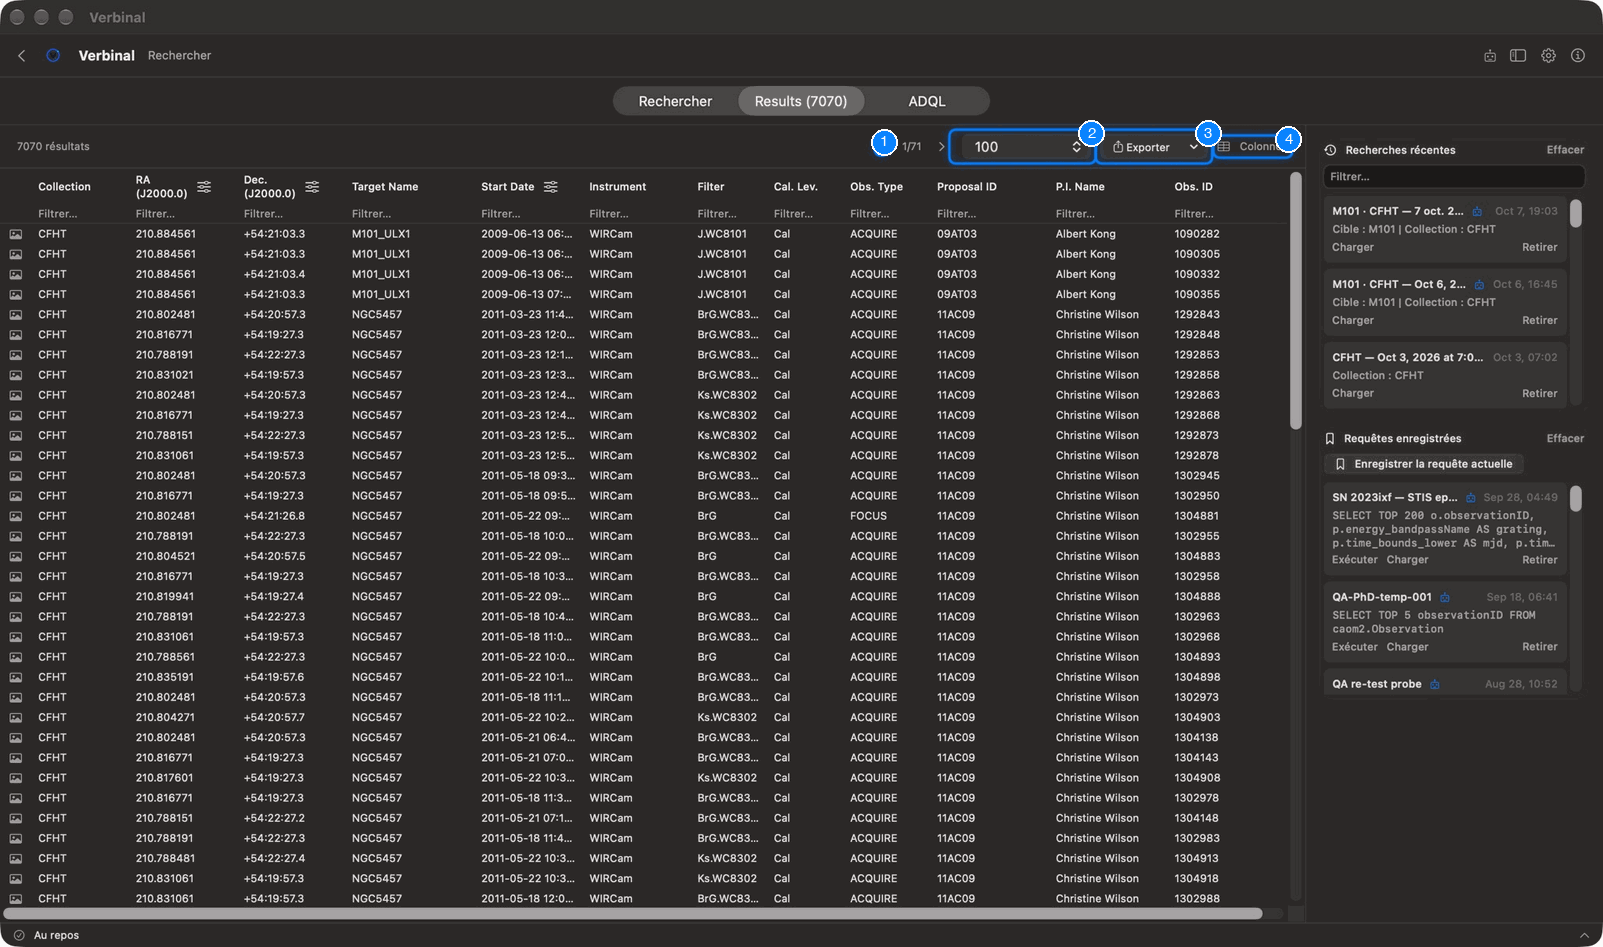Open the Colonnes column chooser

tap(1253, 147)
